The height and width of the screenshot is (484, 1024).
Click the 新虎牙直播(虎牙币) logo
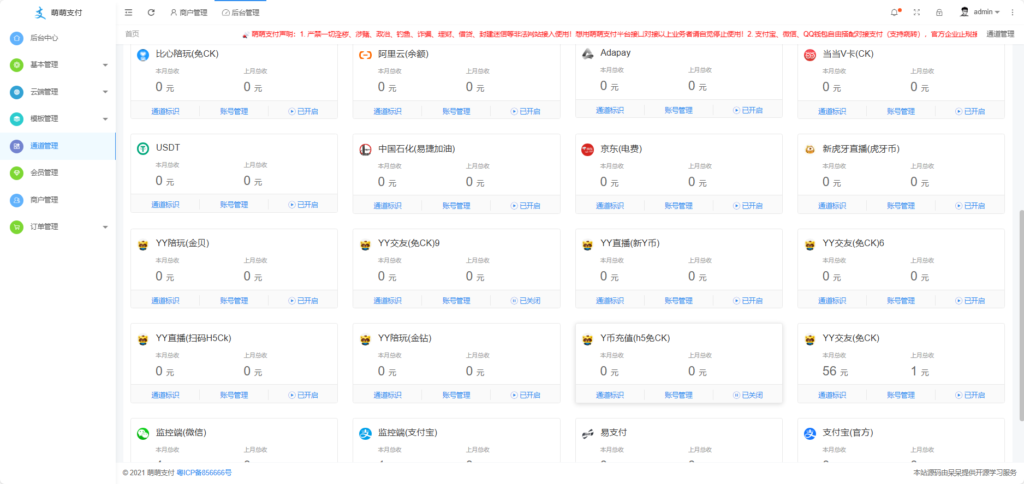click(810, 150)
